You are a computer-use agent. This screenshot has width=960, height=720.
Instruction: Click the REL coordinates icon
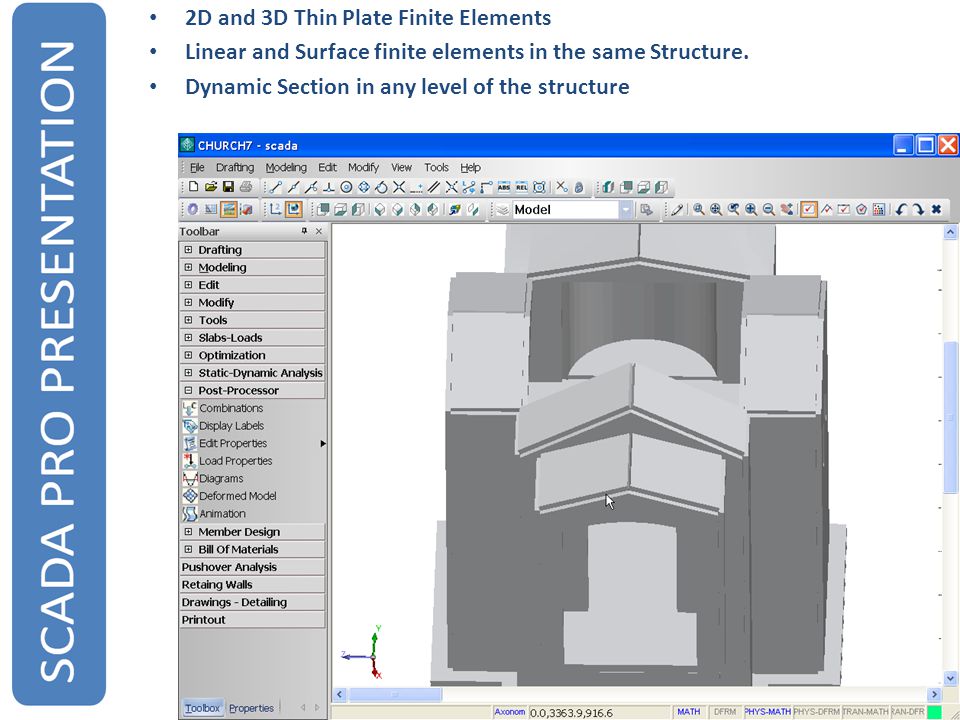coord(521,187)
